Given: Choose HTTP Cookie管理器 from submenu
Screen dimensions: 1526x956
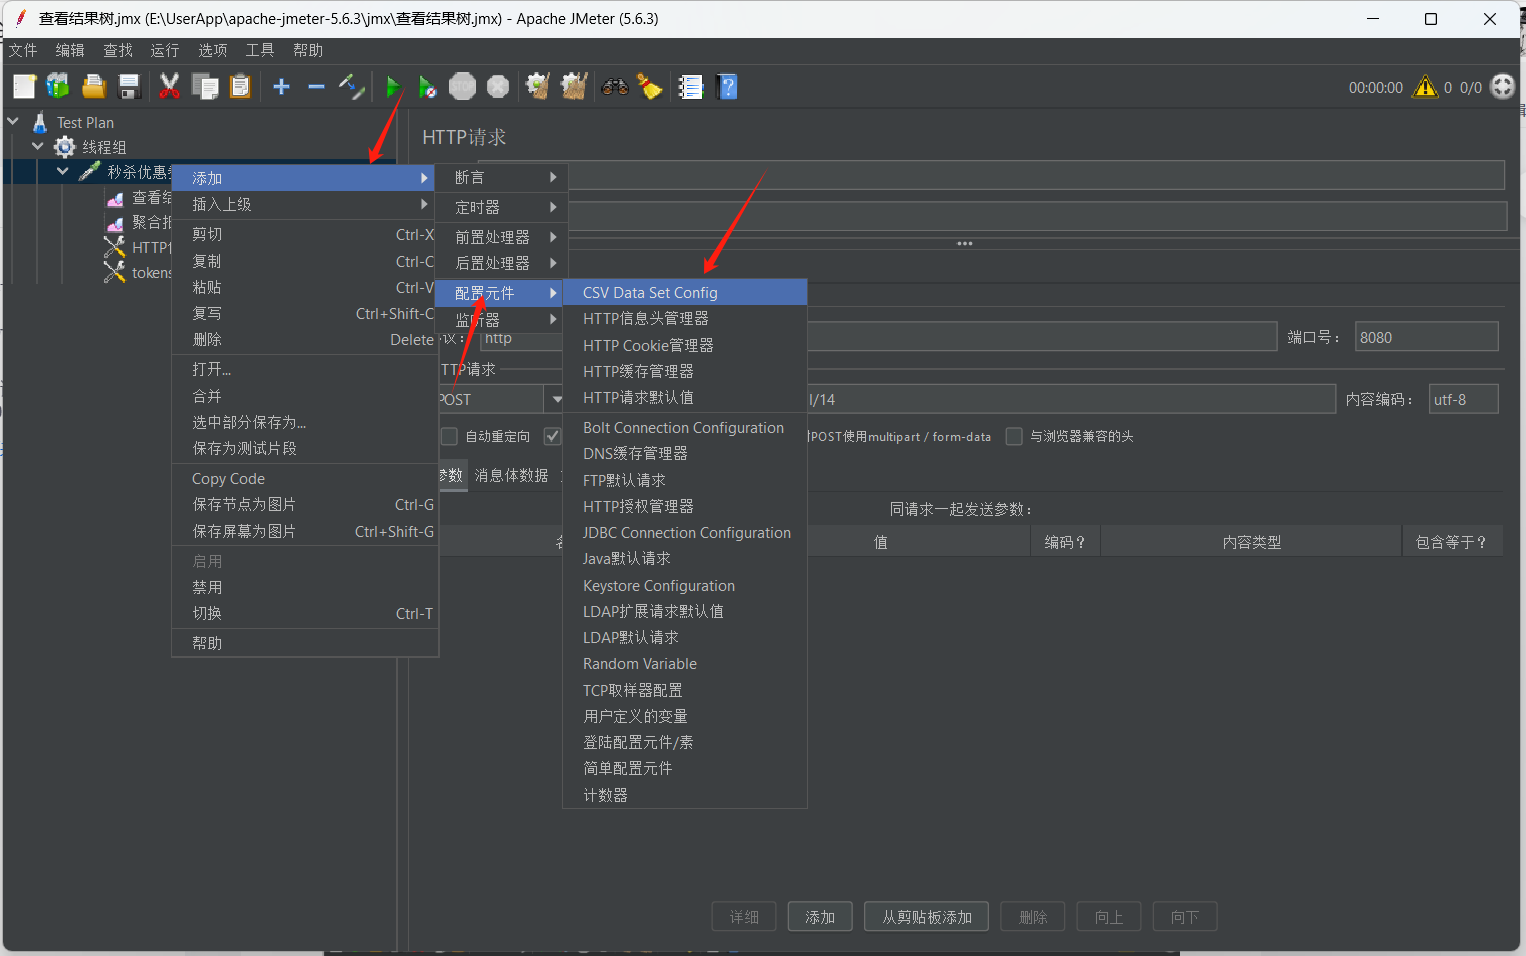Looking at the screenshot, I should pyautogui.click(x=685, y=345).
